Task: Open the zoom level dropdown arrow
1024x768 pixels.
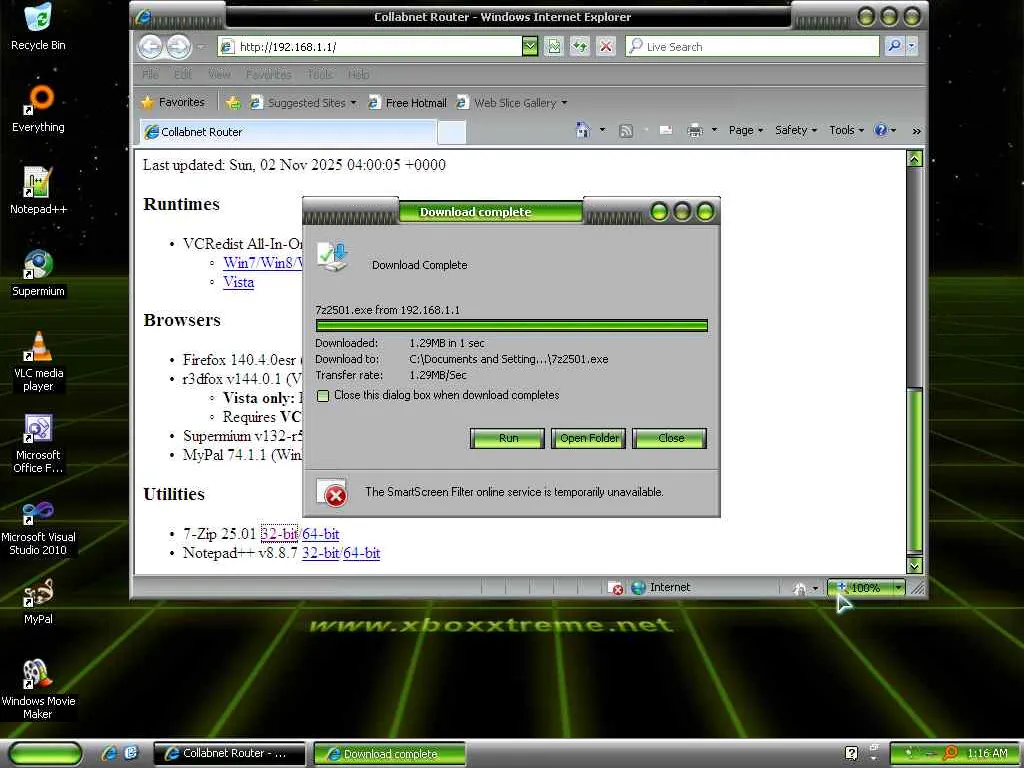Action: pyautogui.click(x=899, y=588)
